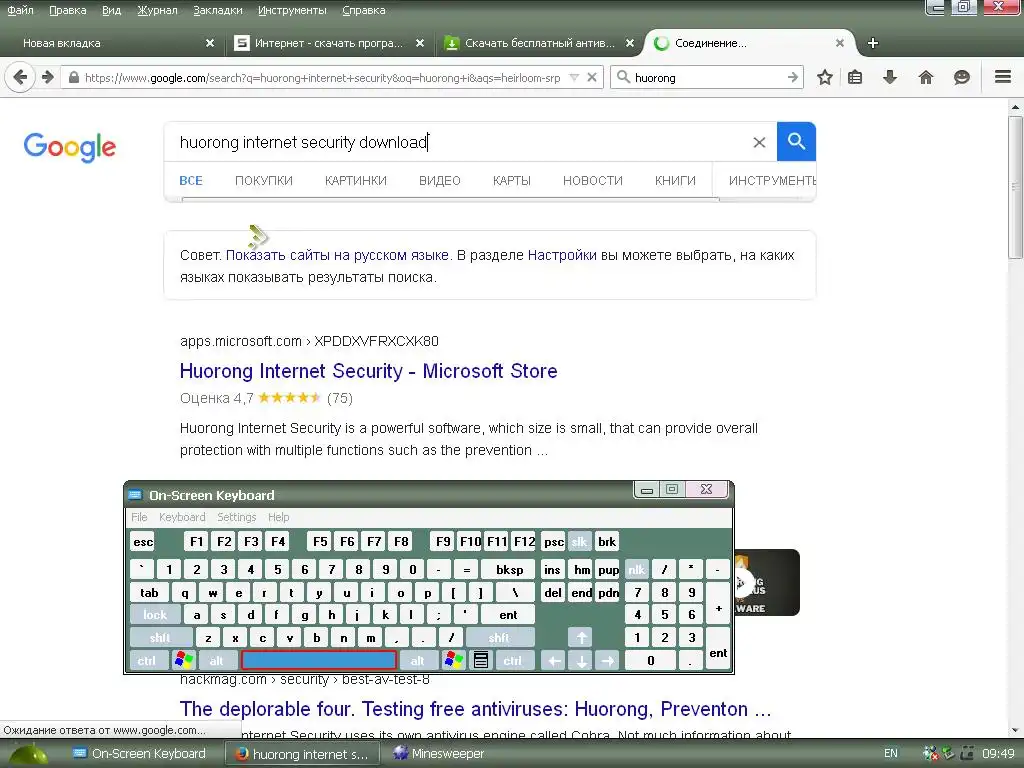Click the esc key on keyboard

(x=143, y=541)
